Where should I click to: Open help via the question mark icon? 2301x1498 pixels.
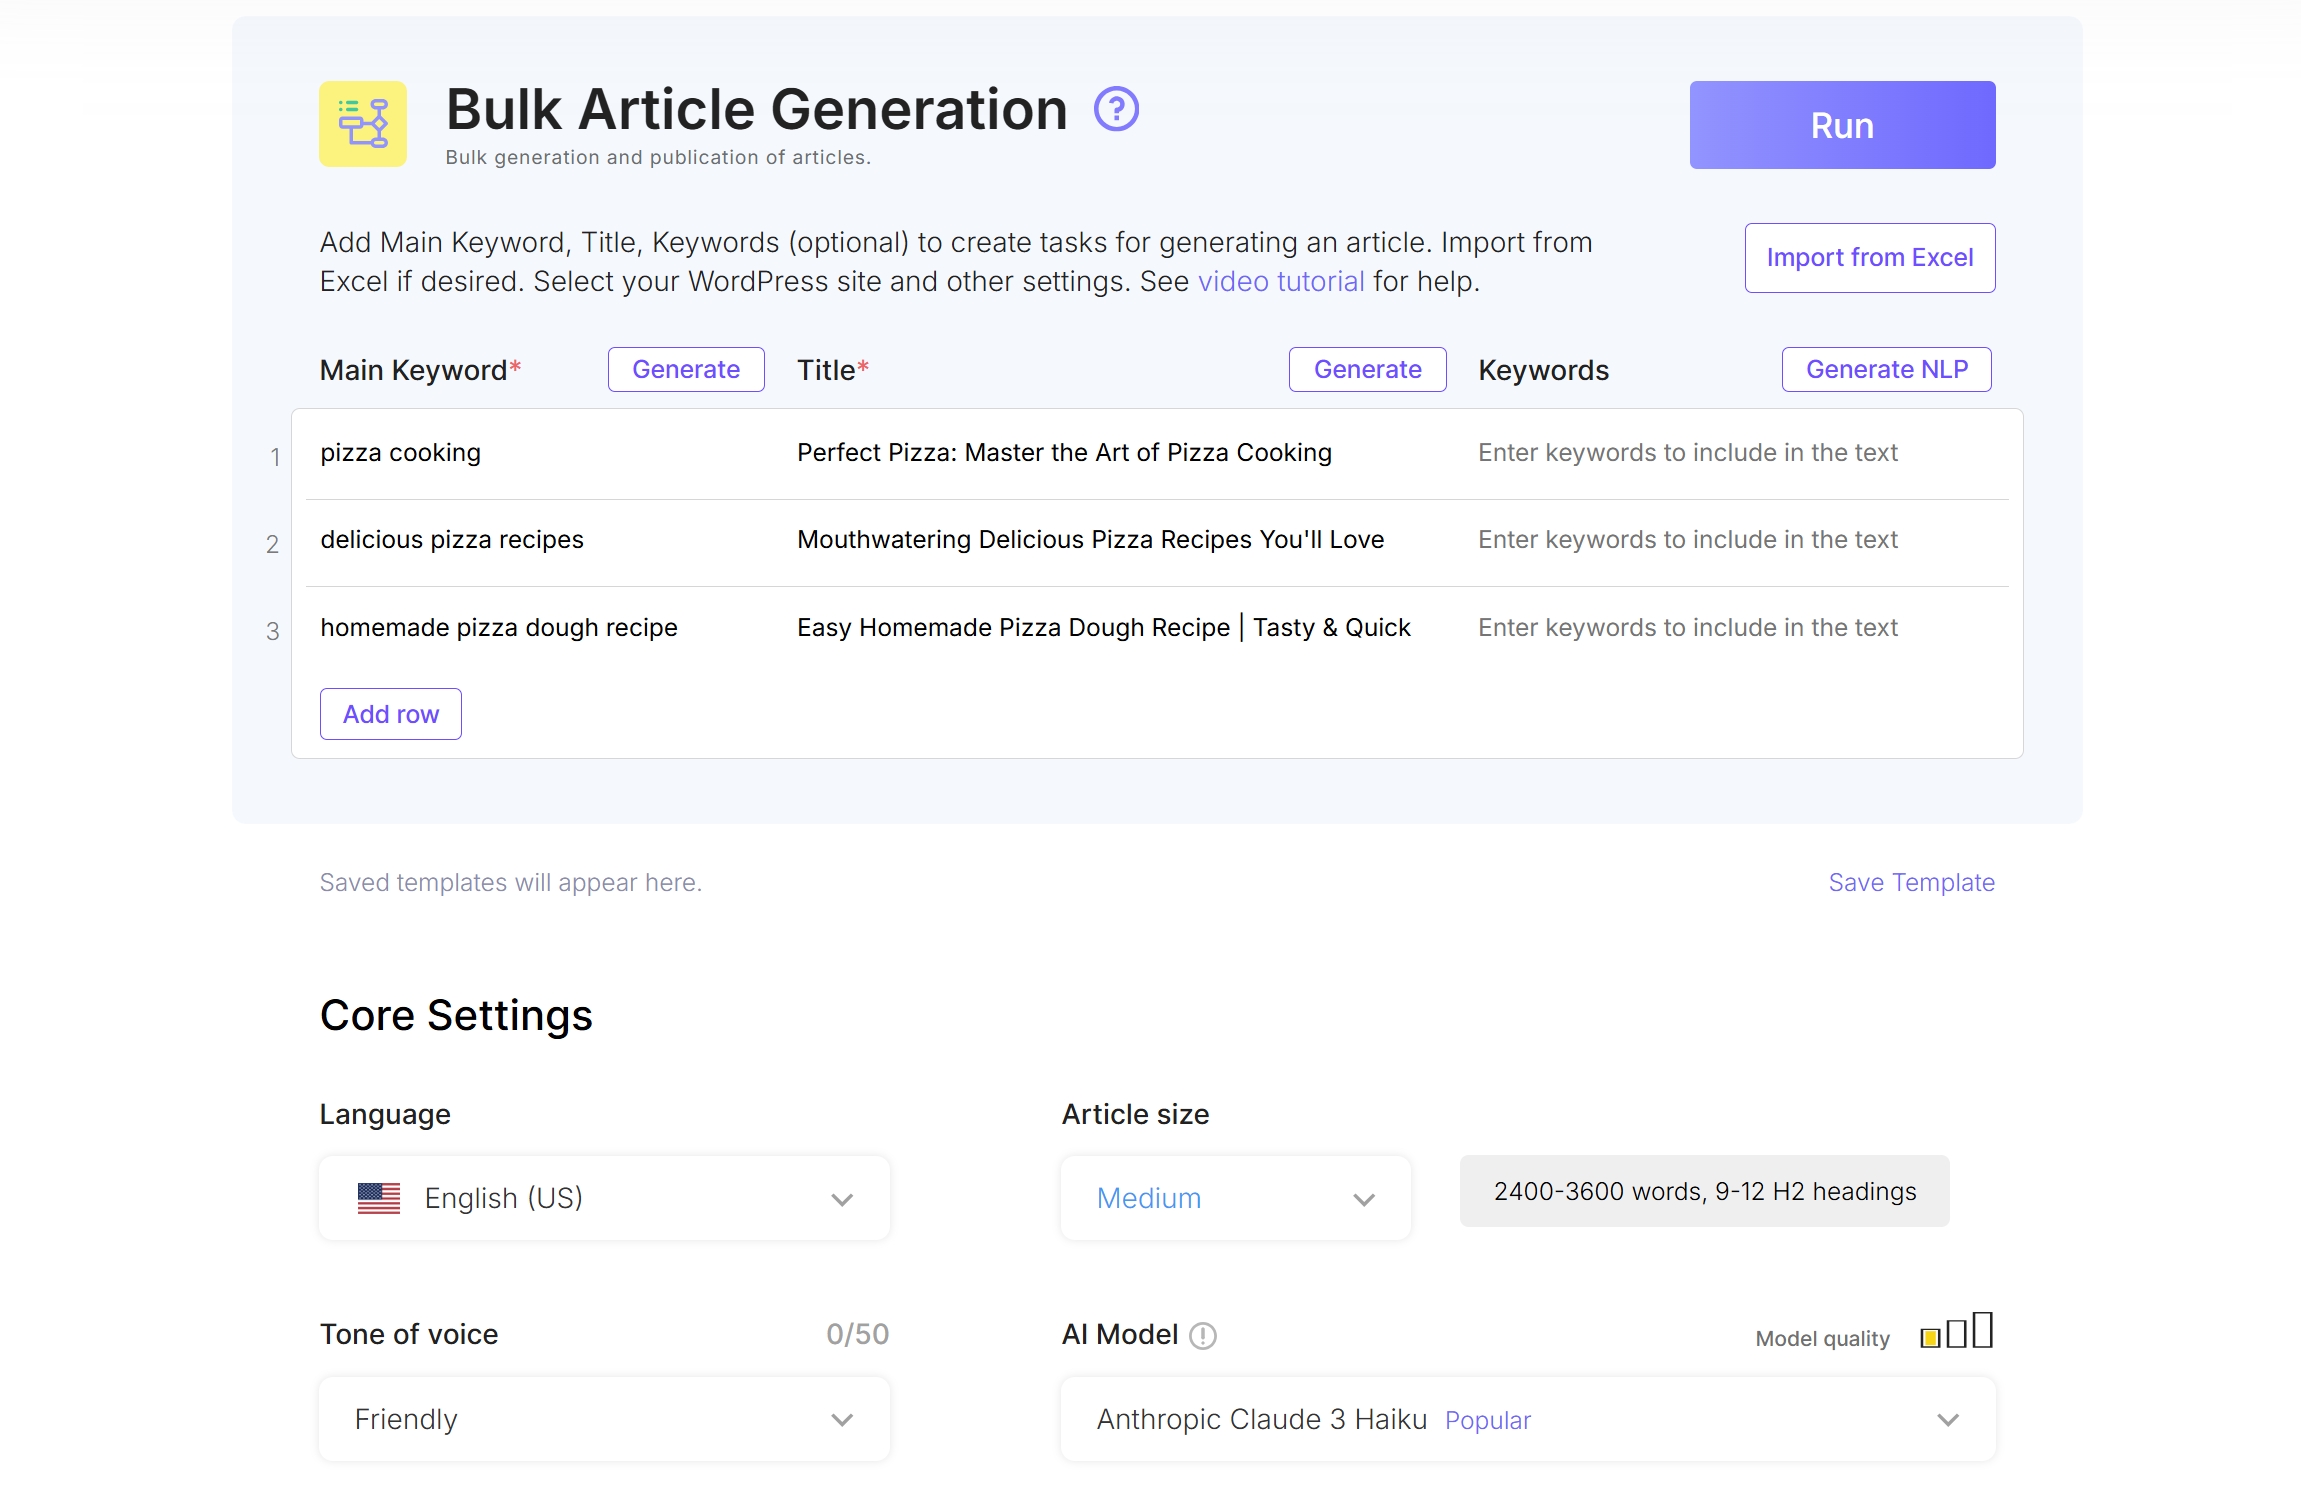1116,111
